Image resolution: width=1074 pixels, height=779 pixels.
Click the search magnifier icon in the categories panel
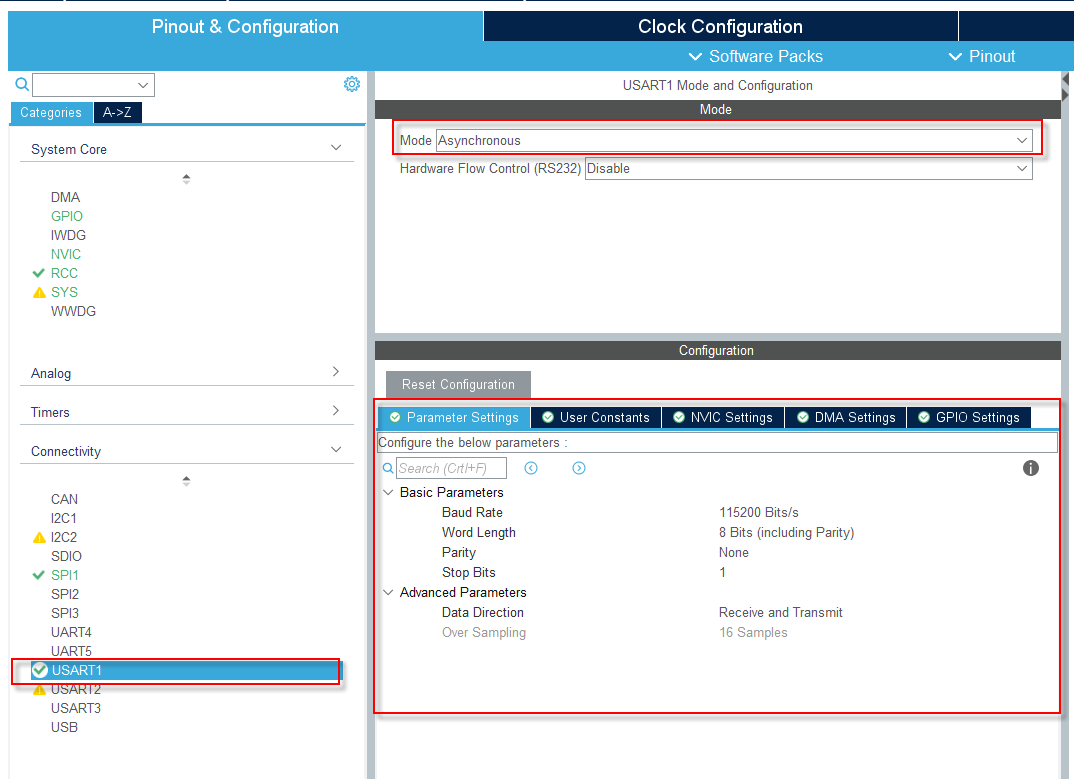tap(22, 84)
